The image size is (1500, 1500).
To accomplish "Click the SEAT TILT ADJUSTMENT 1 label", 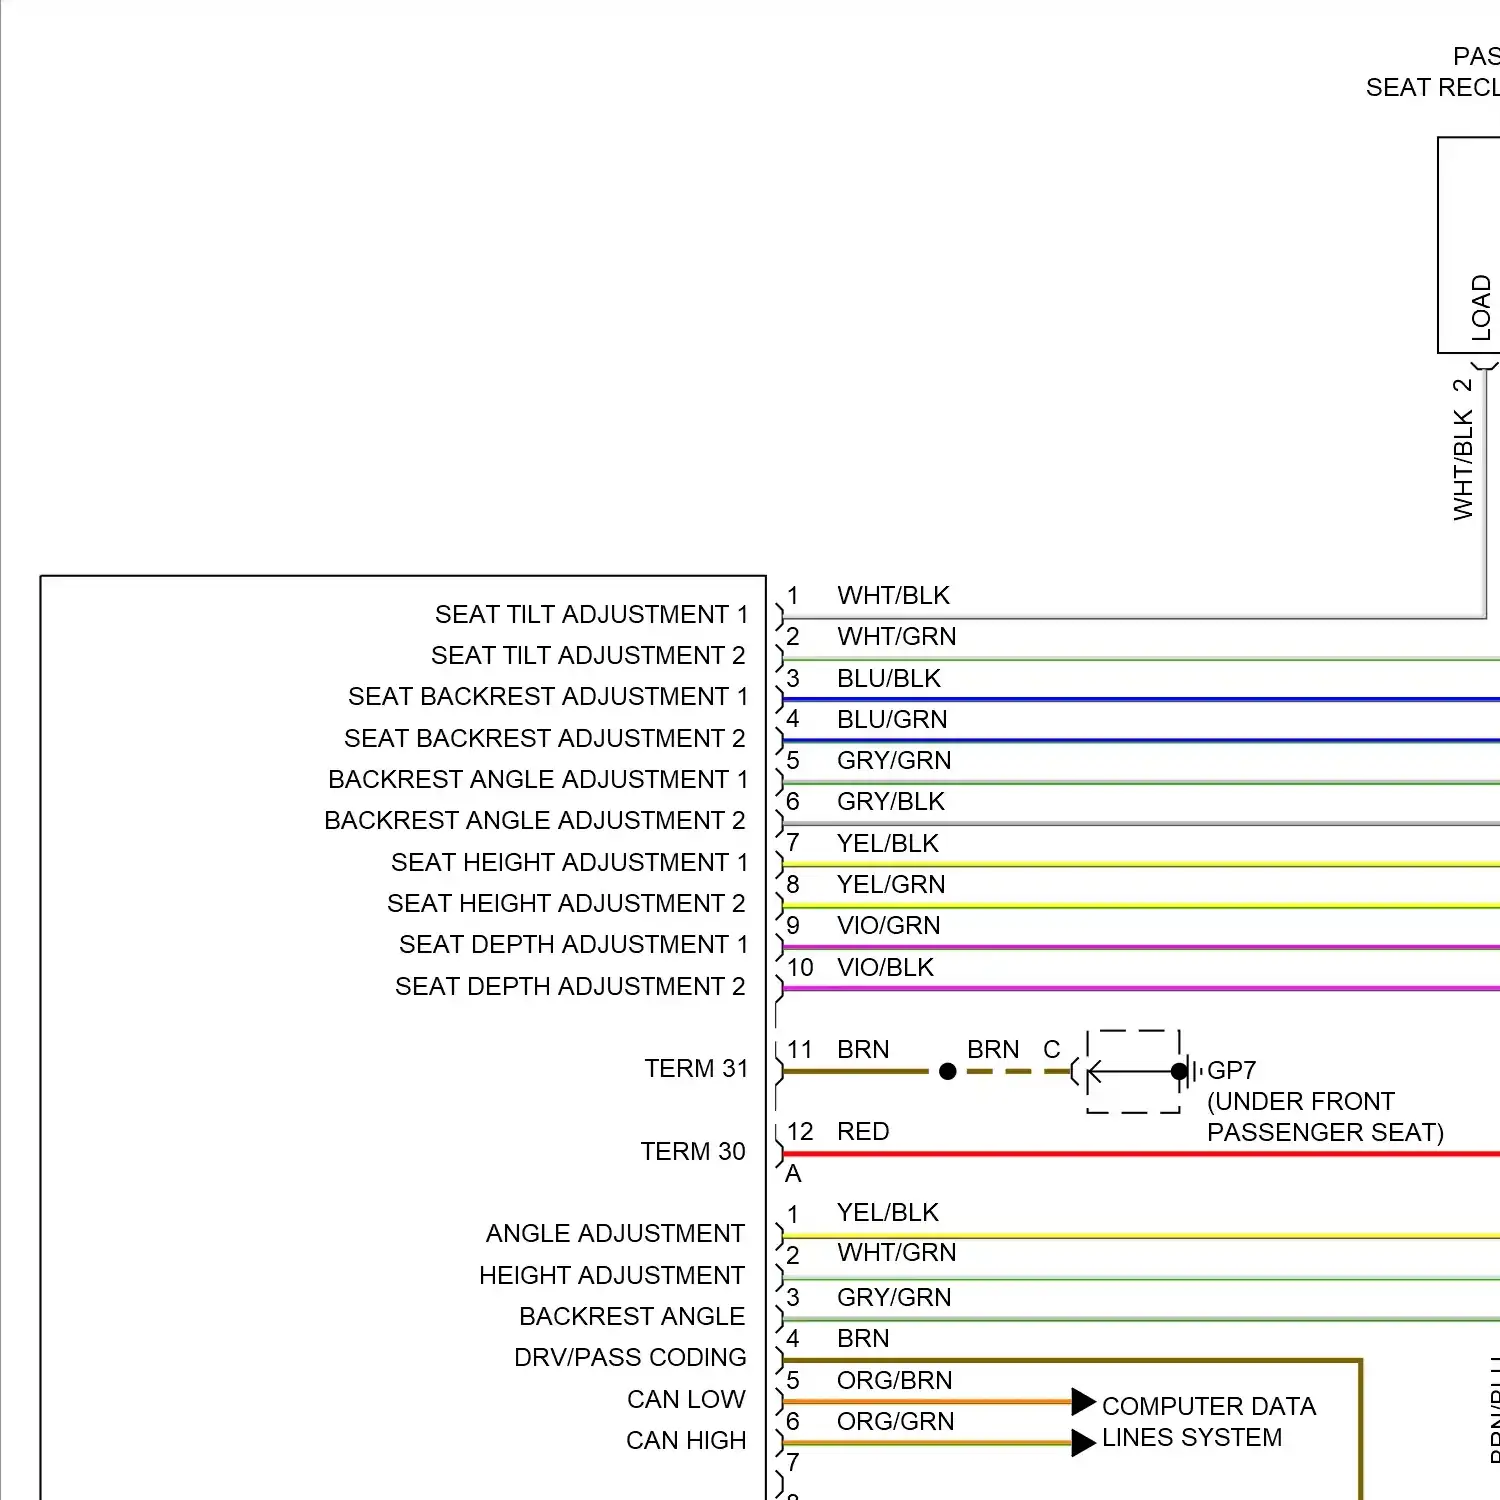I will click(x=591, y=614).
